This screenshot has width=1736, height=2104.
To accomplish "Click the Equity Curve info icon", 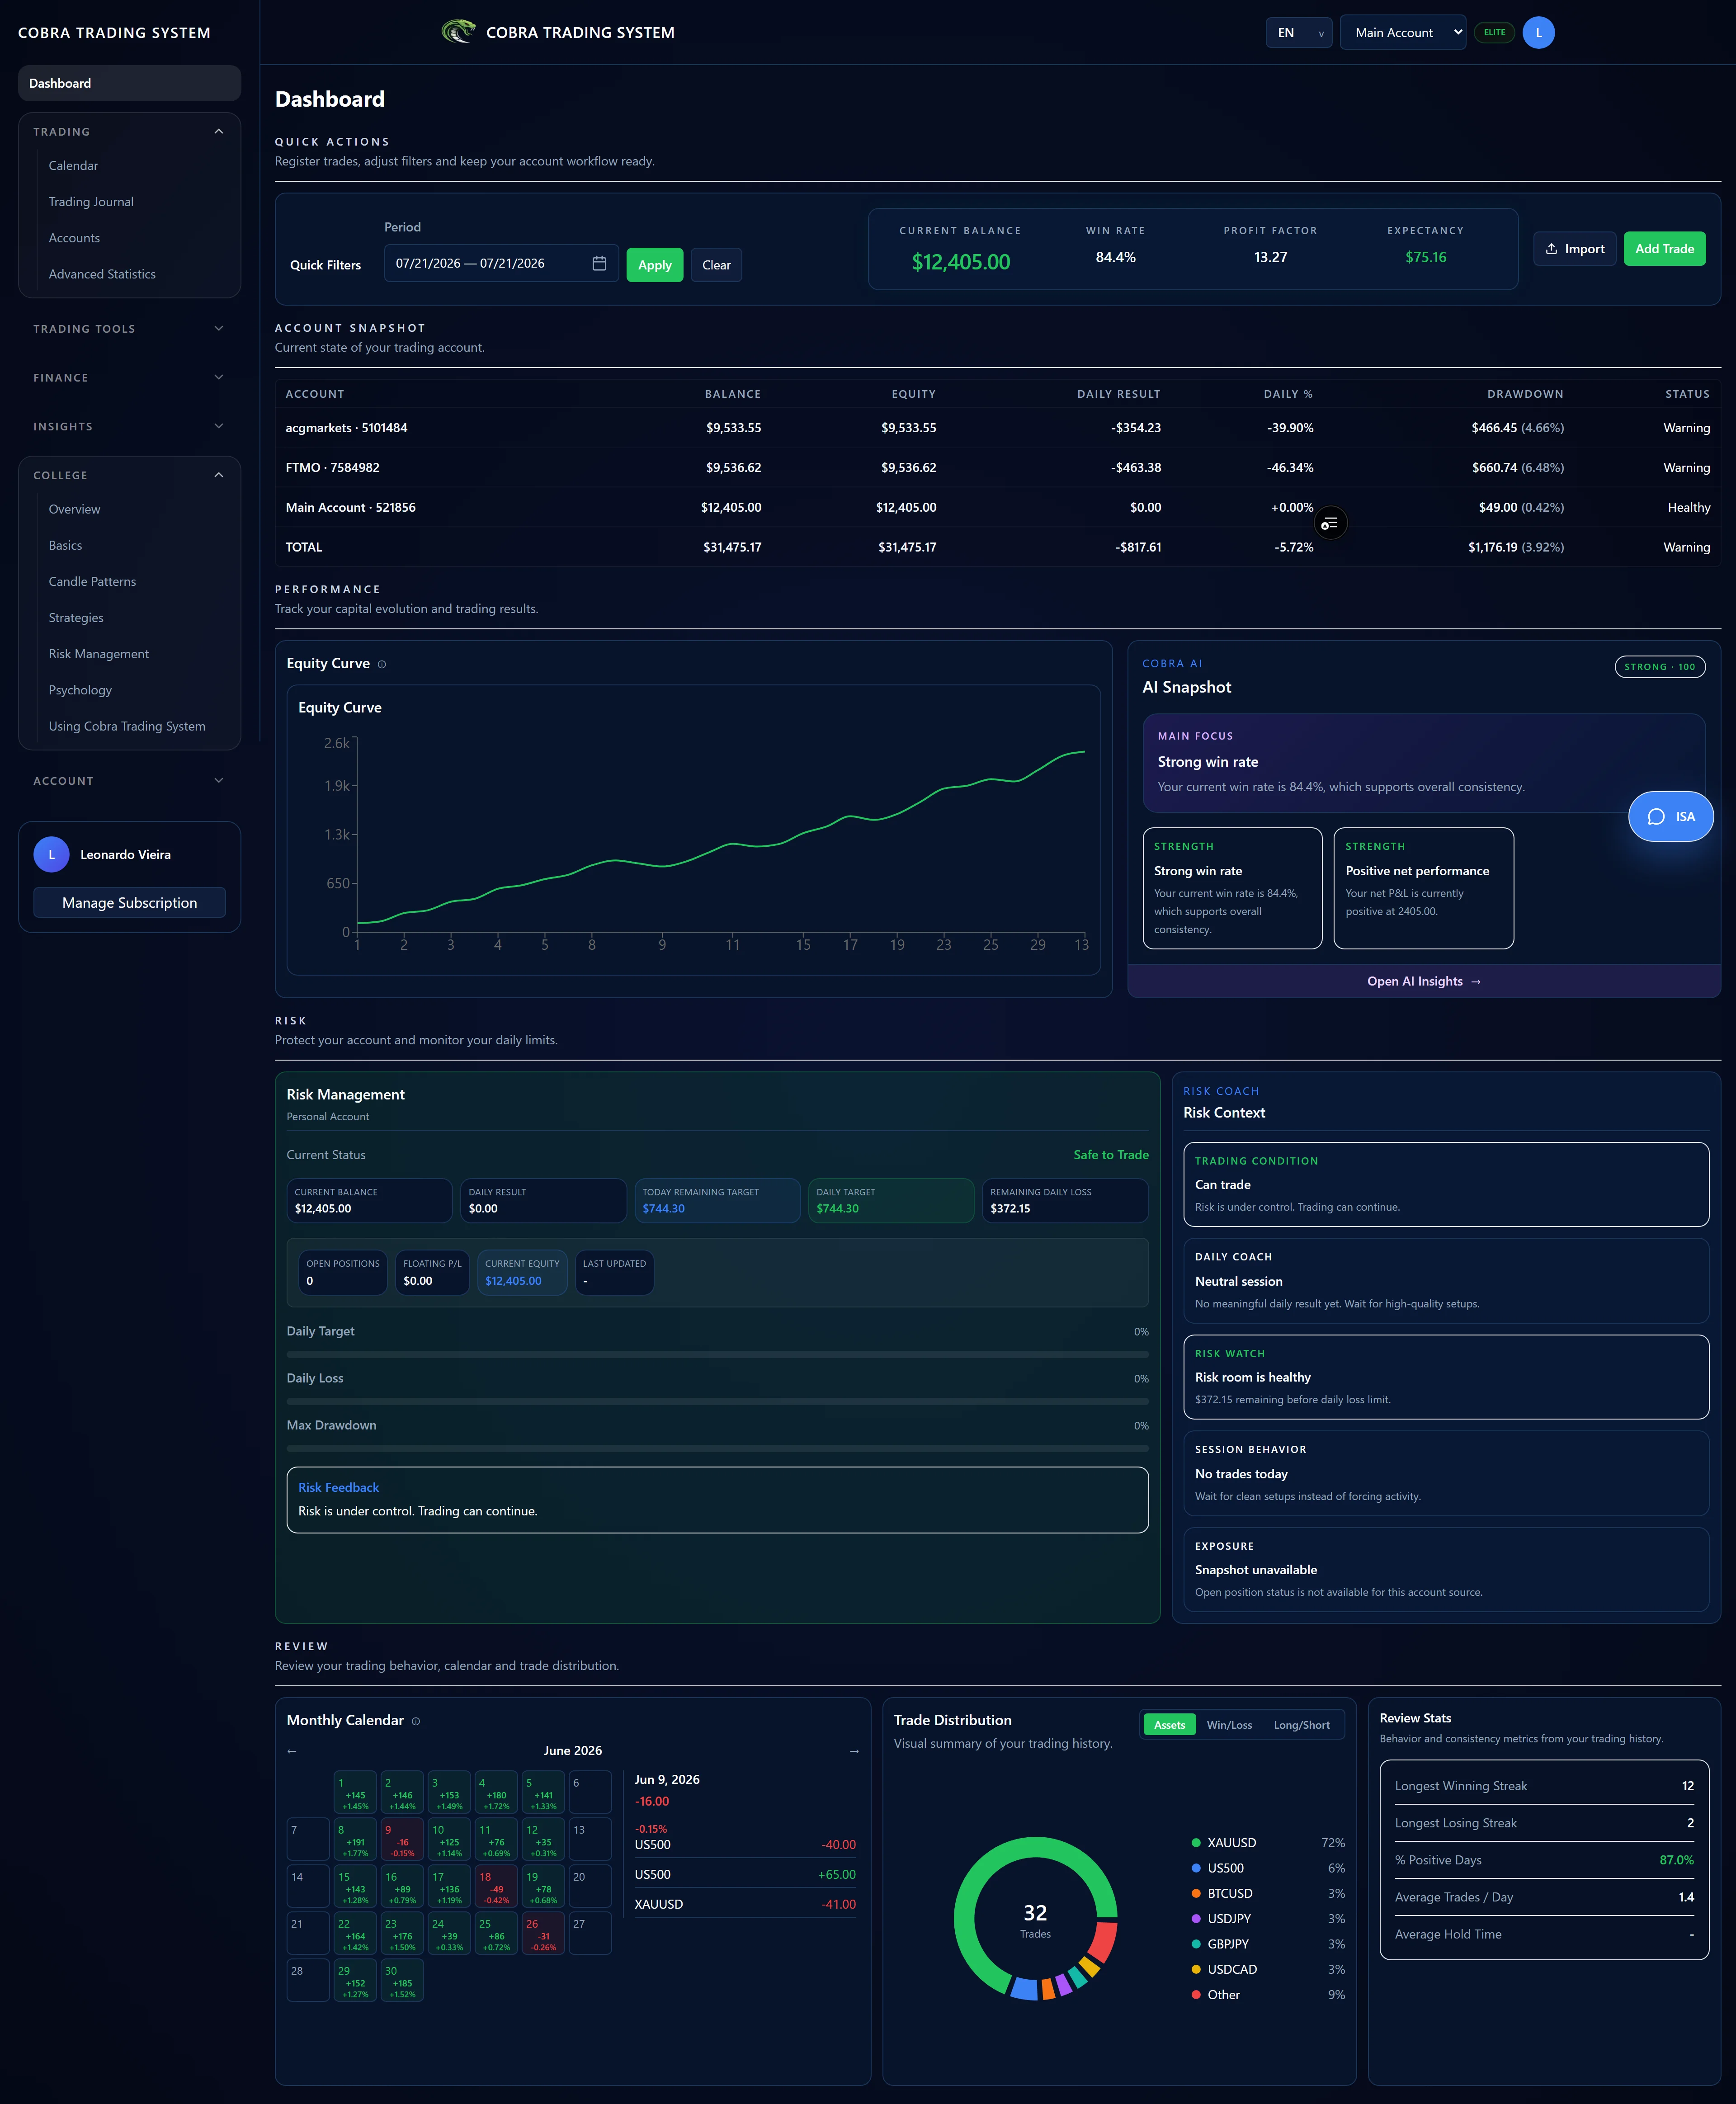I will click(382, 664).
